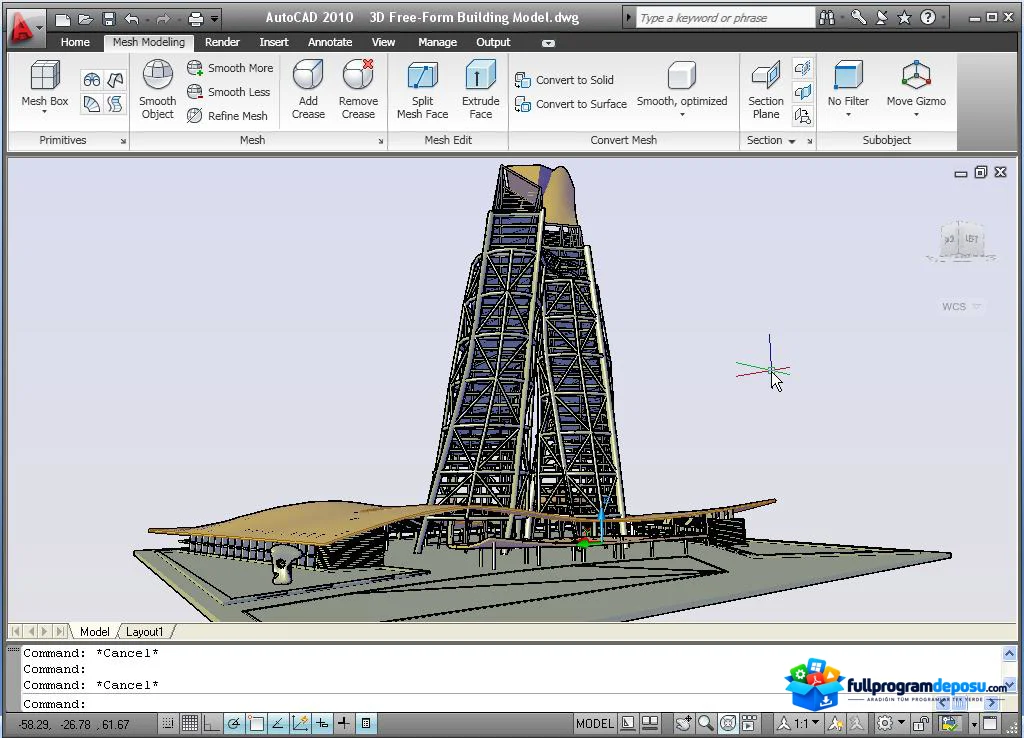Expand the Section panel dropdown arrow
This screenshot has height=738, width=1024.
(x=792, y=141)
